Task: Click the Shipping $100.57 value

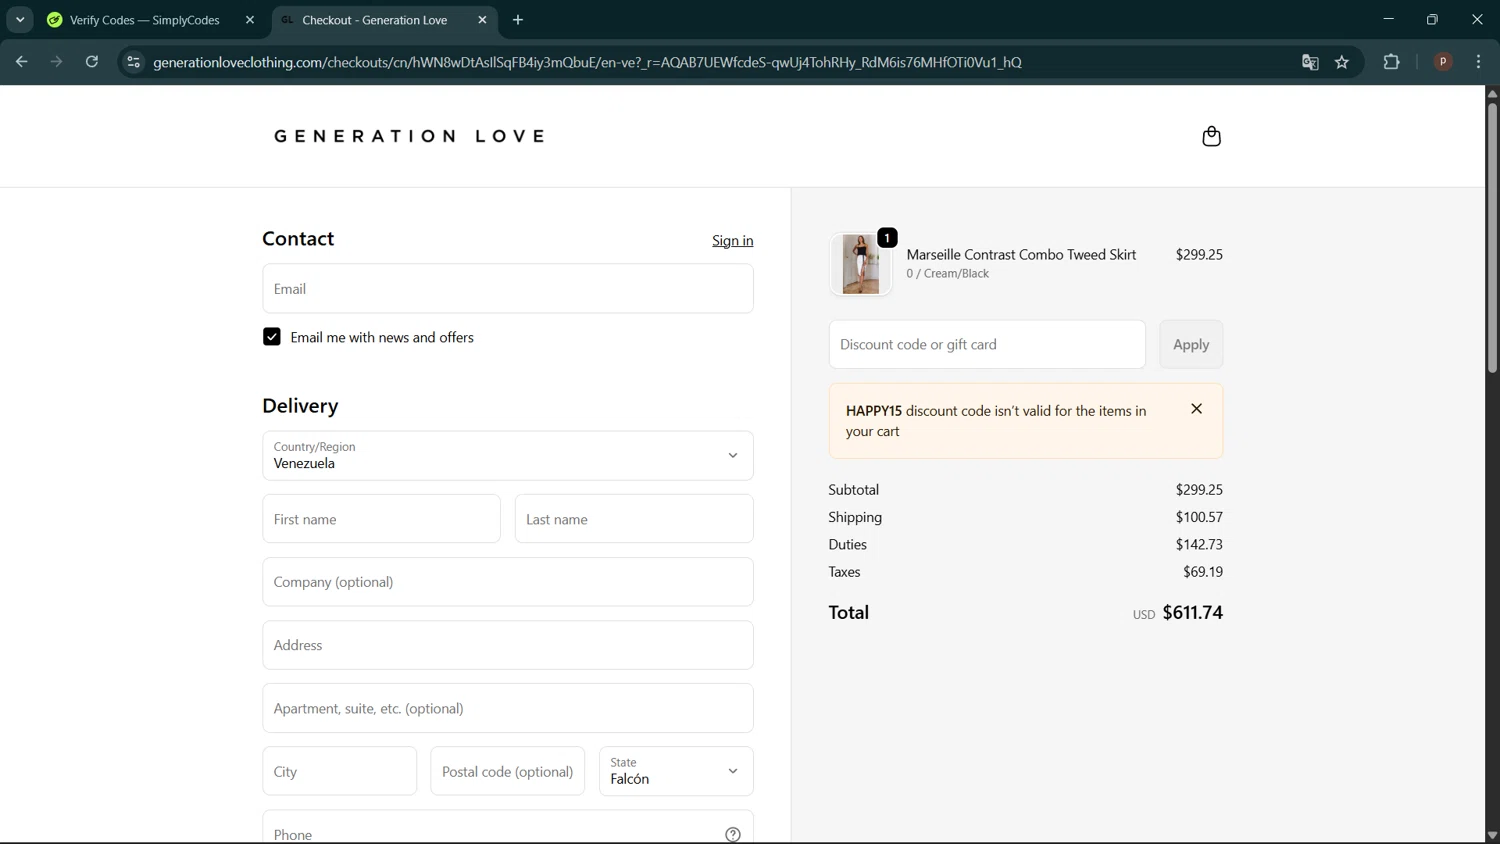Action: pyautogui.click(x=1199, y=517)
